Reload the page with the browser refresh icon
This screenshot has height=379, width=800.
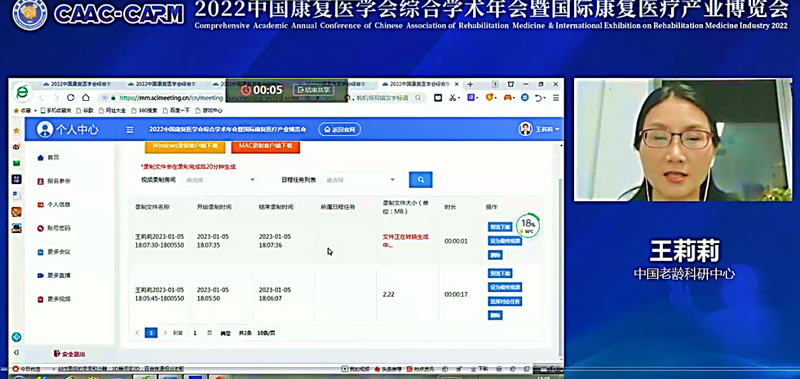coord(70,97)
